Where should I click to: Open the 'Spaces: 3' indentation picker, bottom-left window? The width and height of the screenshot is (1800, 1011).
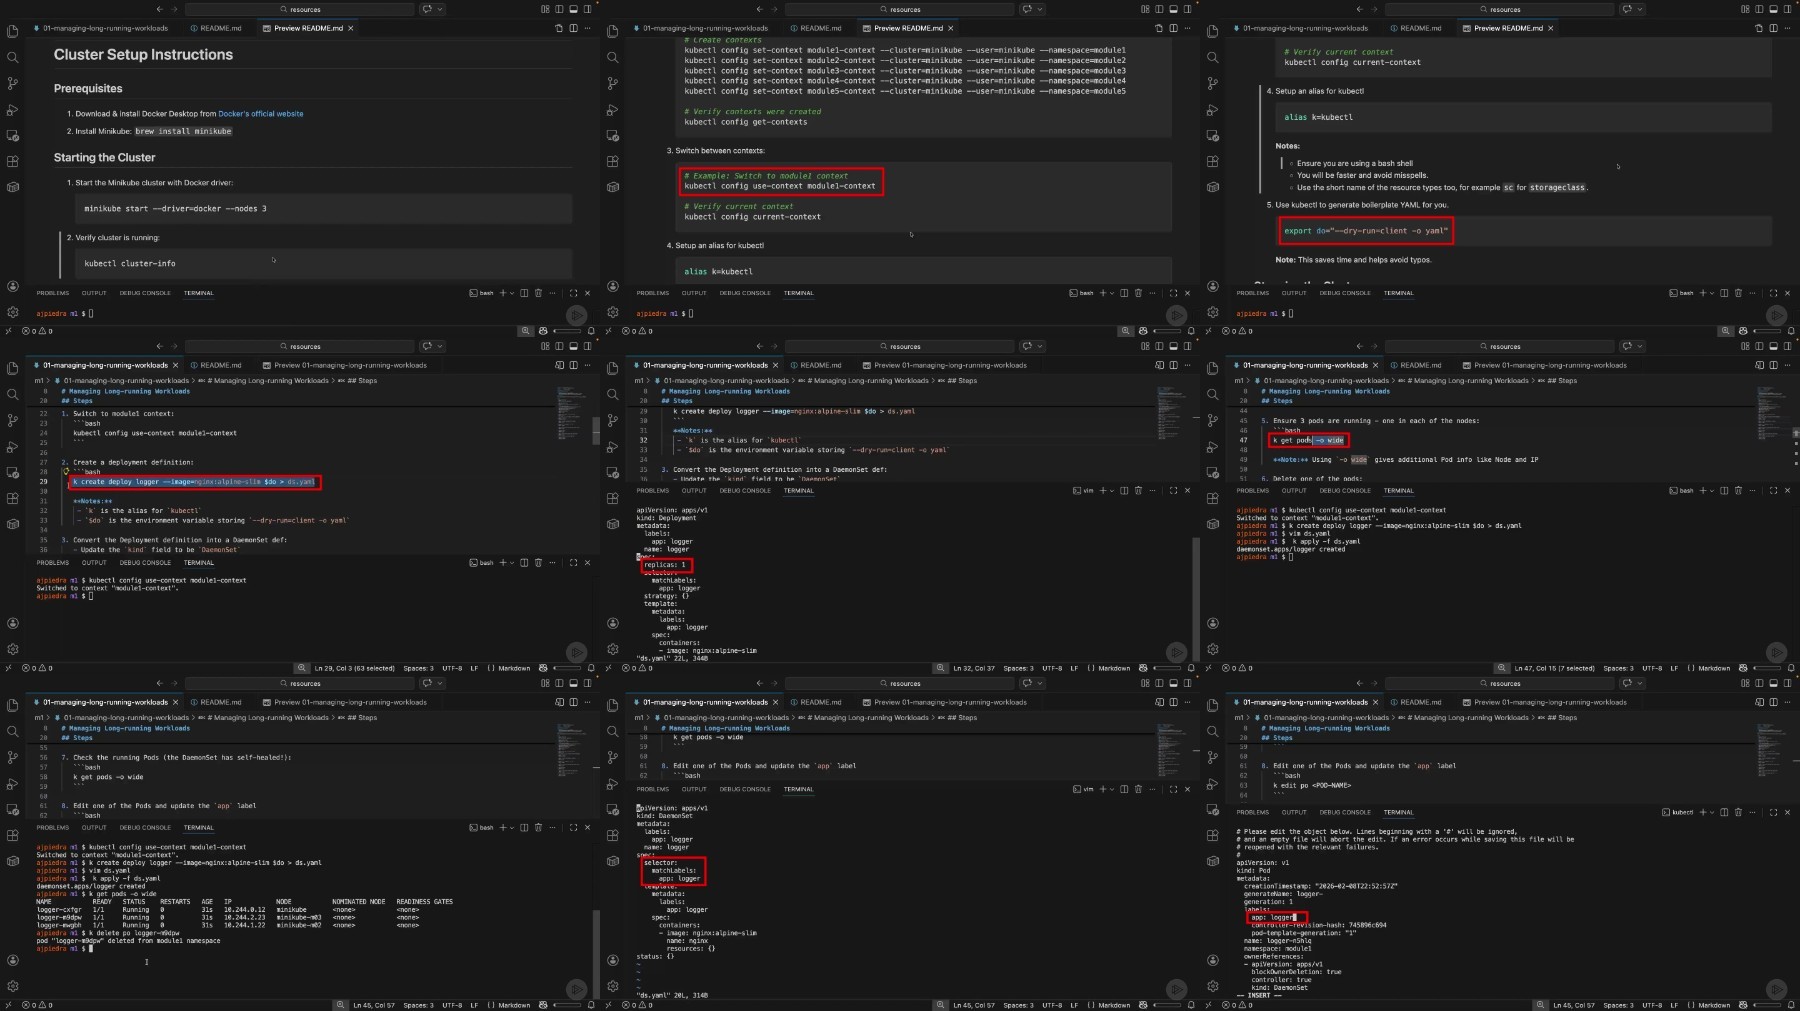tap(418, 1005)
